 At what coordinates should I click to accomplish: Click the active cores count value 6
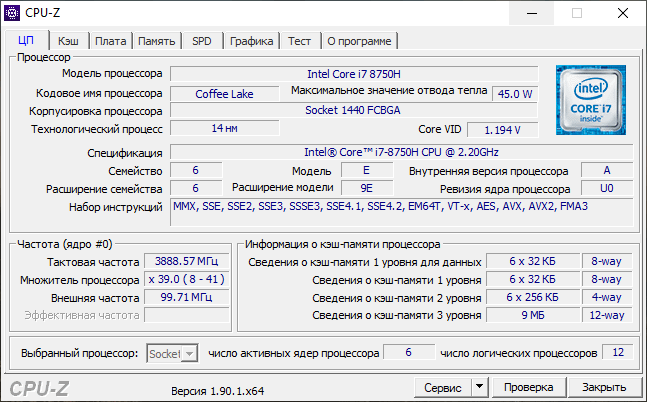(x=409, y=352)
